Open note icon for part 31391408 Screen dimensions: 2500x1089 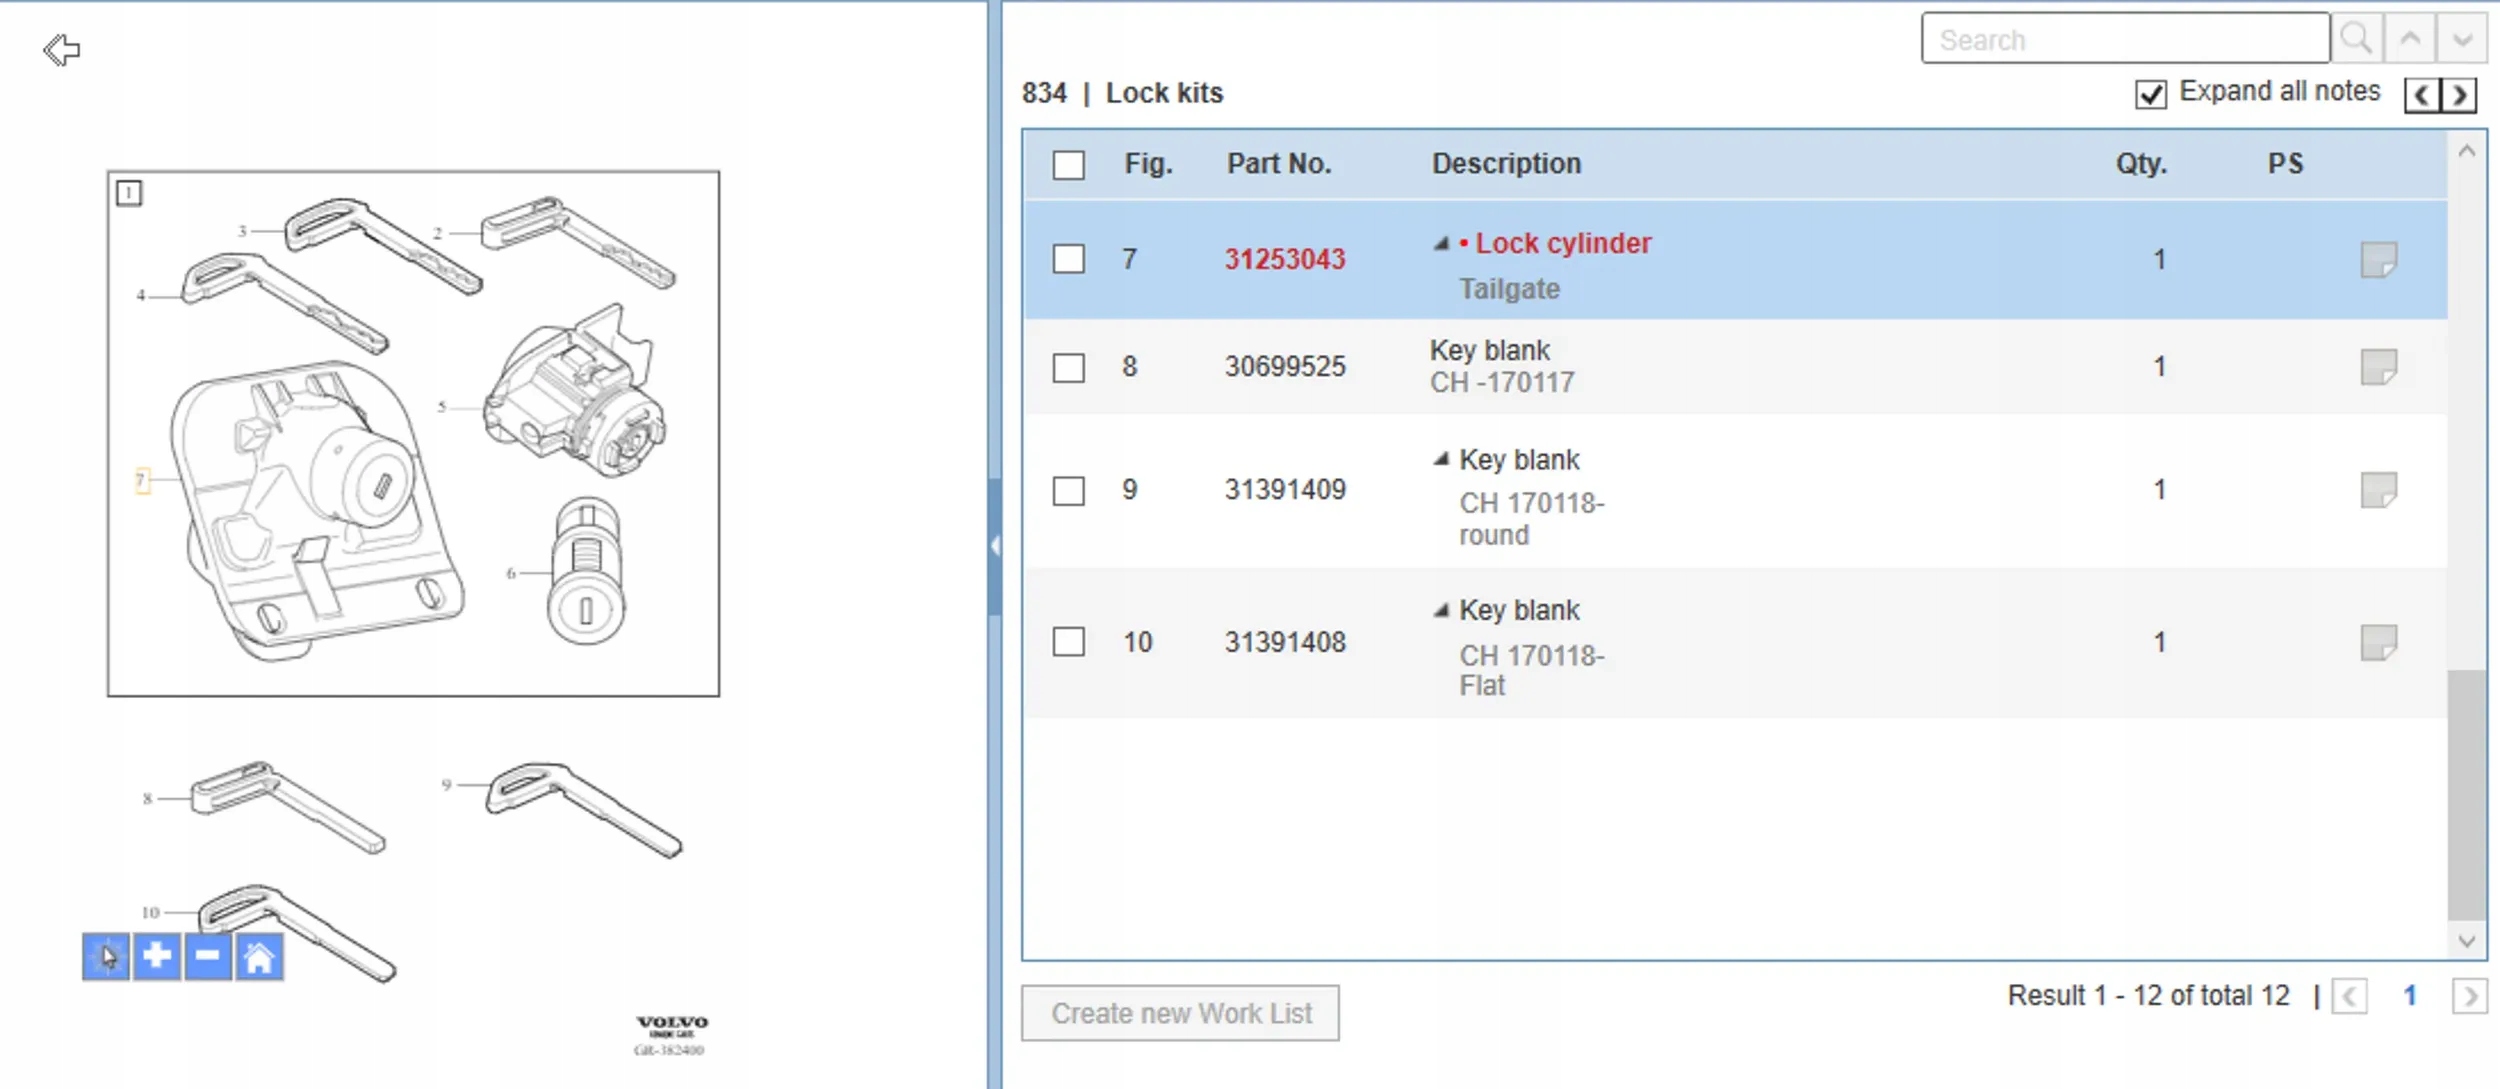tap(2378, 643)
